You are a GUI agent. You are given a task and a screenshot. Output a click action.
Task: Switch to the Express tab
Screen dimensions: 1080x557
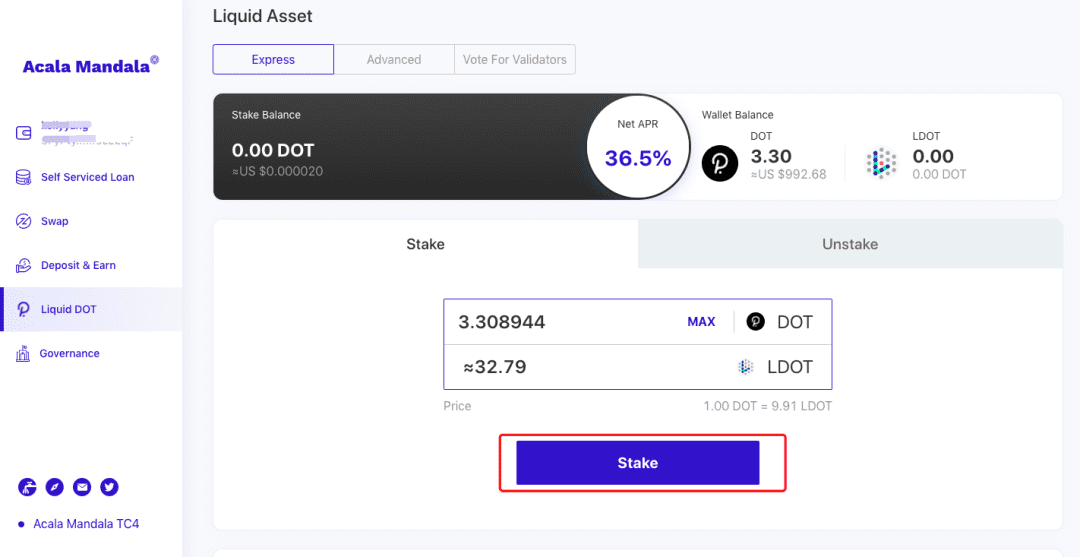pos(273,59)
